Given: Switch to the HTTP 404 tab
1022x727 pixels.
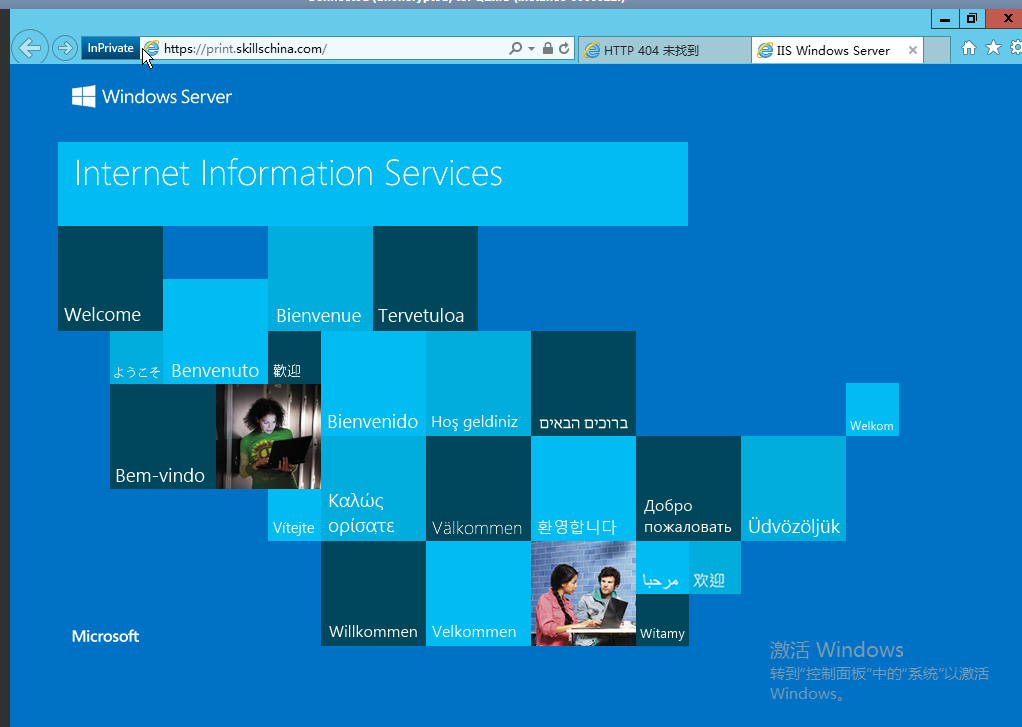Looking at the screenshot, I should 664,50.
